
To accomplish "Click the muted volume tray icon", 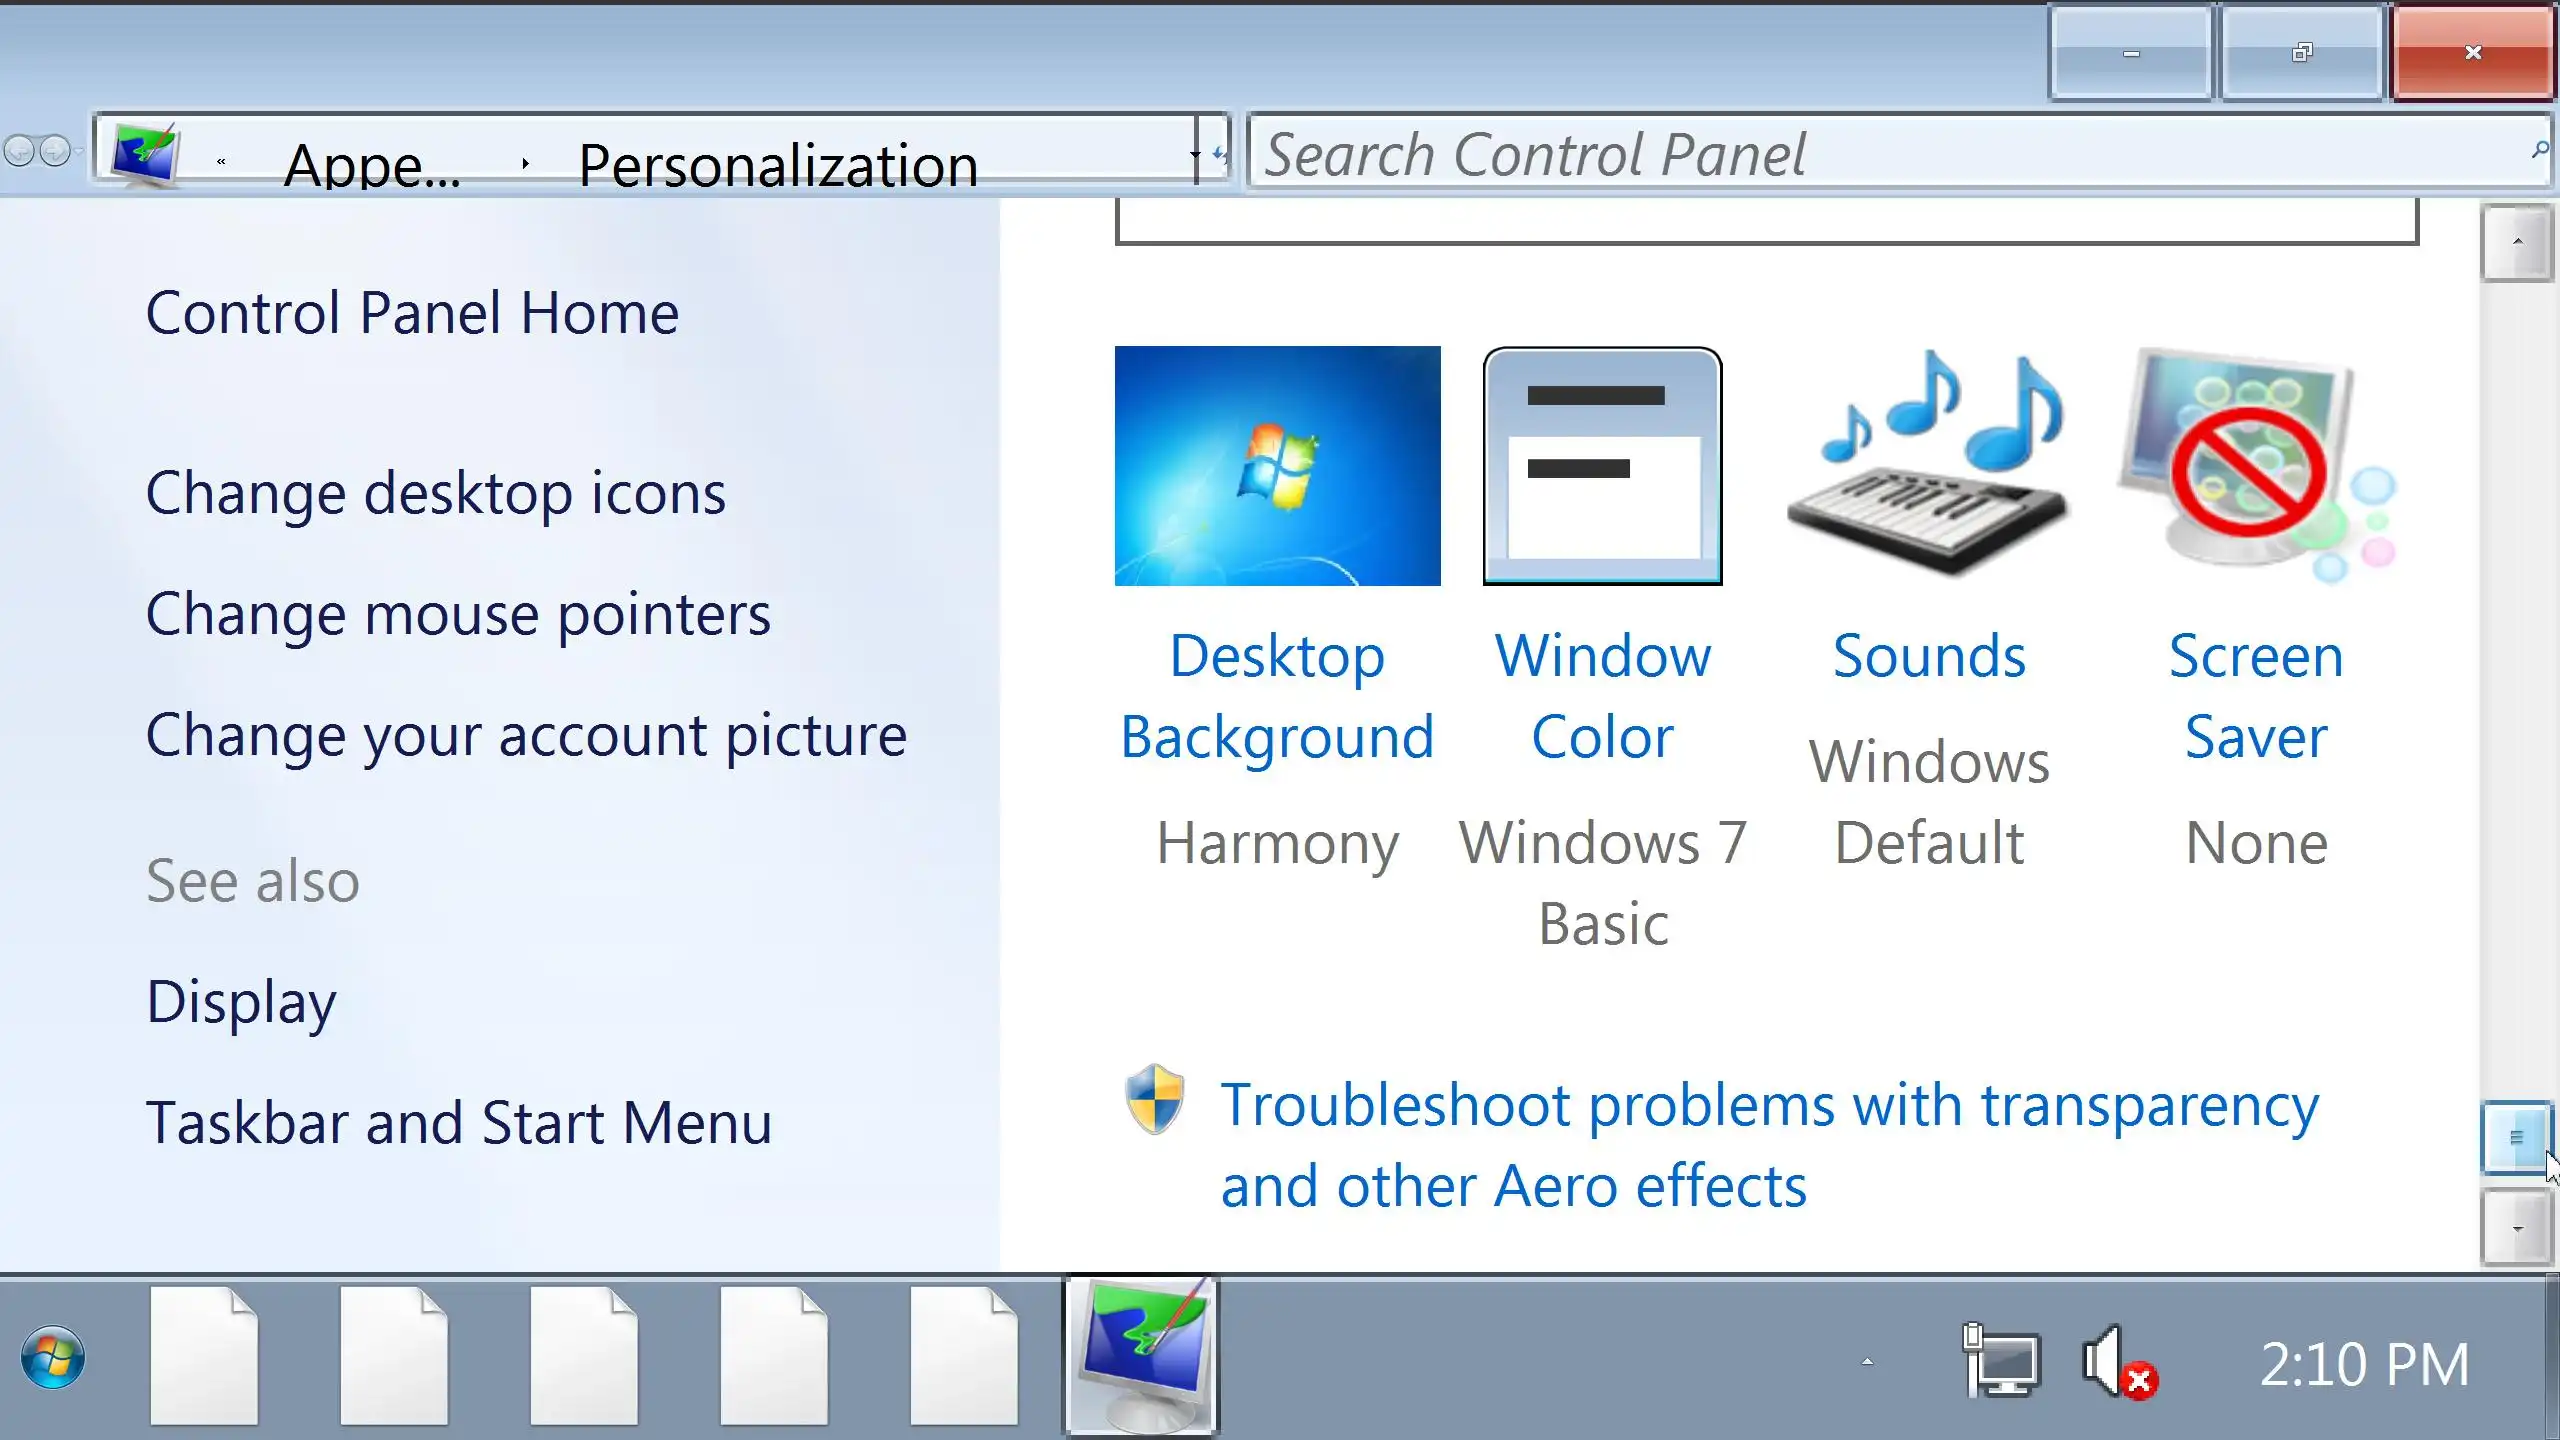I will (2117, 1362).
